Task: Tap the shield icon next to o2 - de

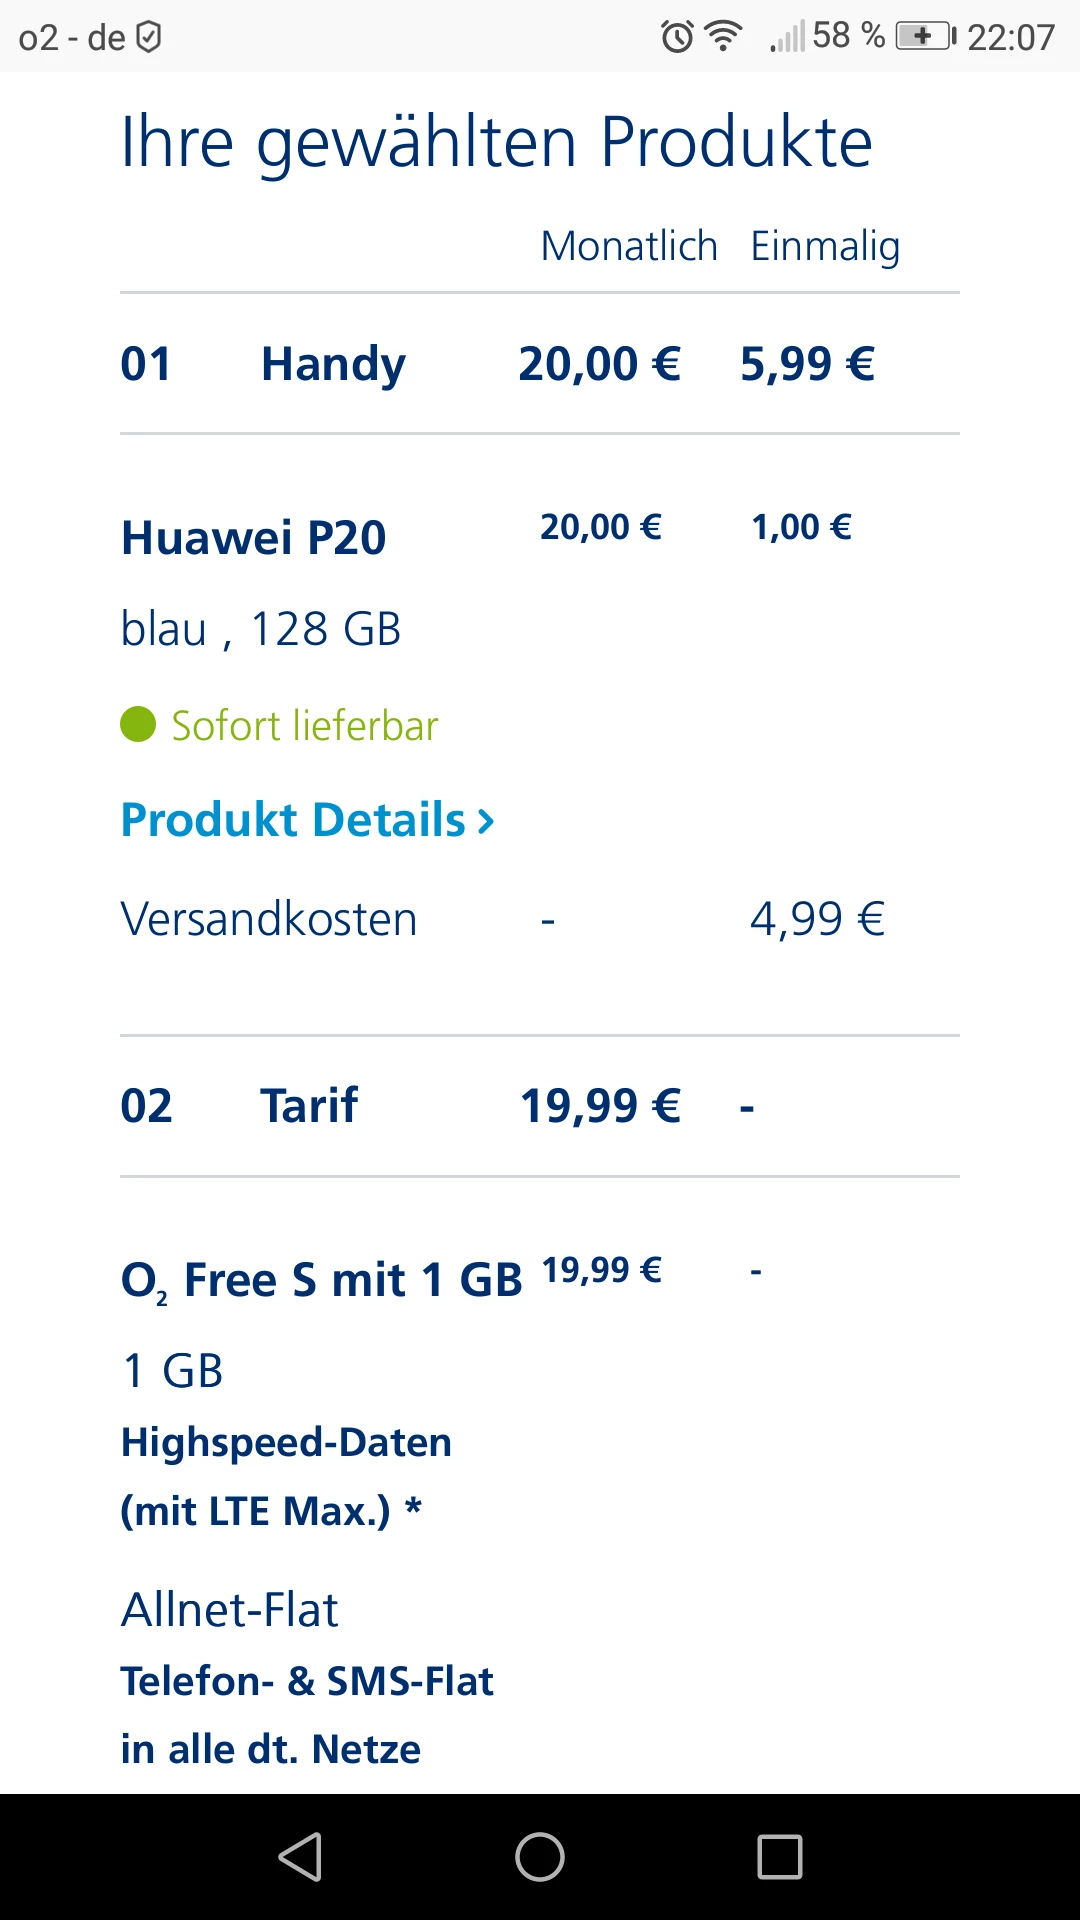Action: tap(149, 38)
